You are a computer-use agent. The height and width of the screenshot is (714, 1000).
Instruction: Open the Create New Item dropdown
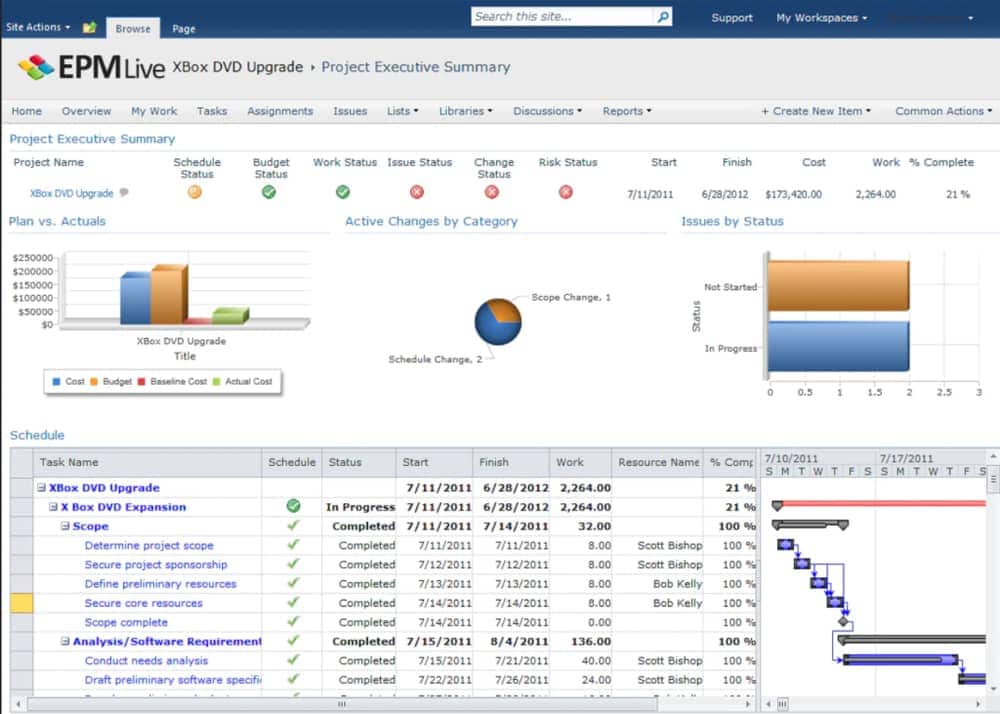point(816,111)
